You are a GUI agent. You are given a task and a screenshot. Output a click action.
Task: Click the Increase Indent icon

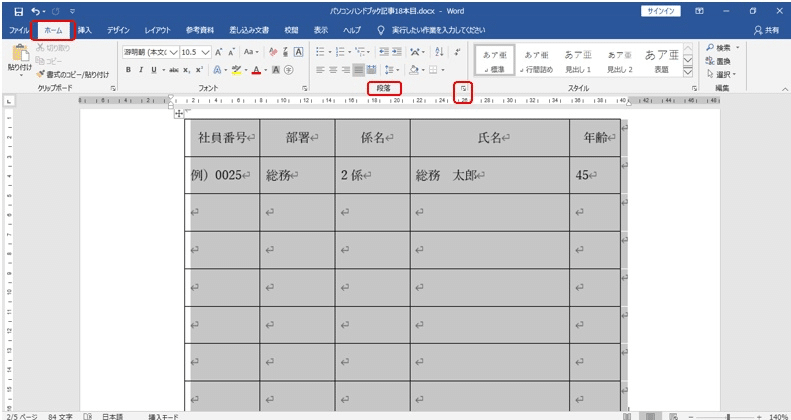coord(397,51)
